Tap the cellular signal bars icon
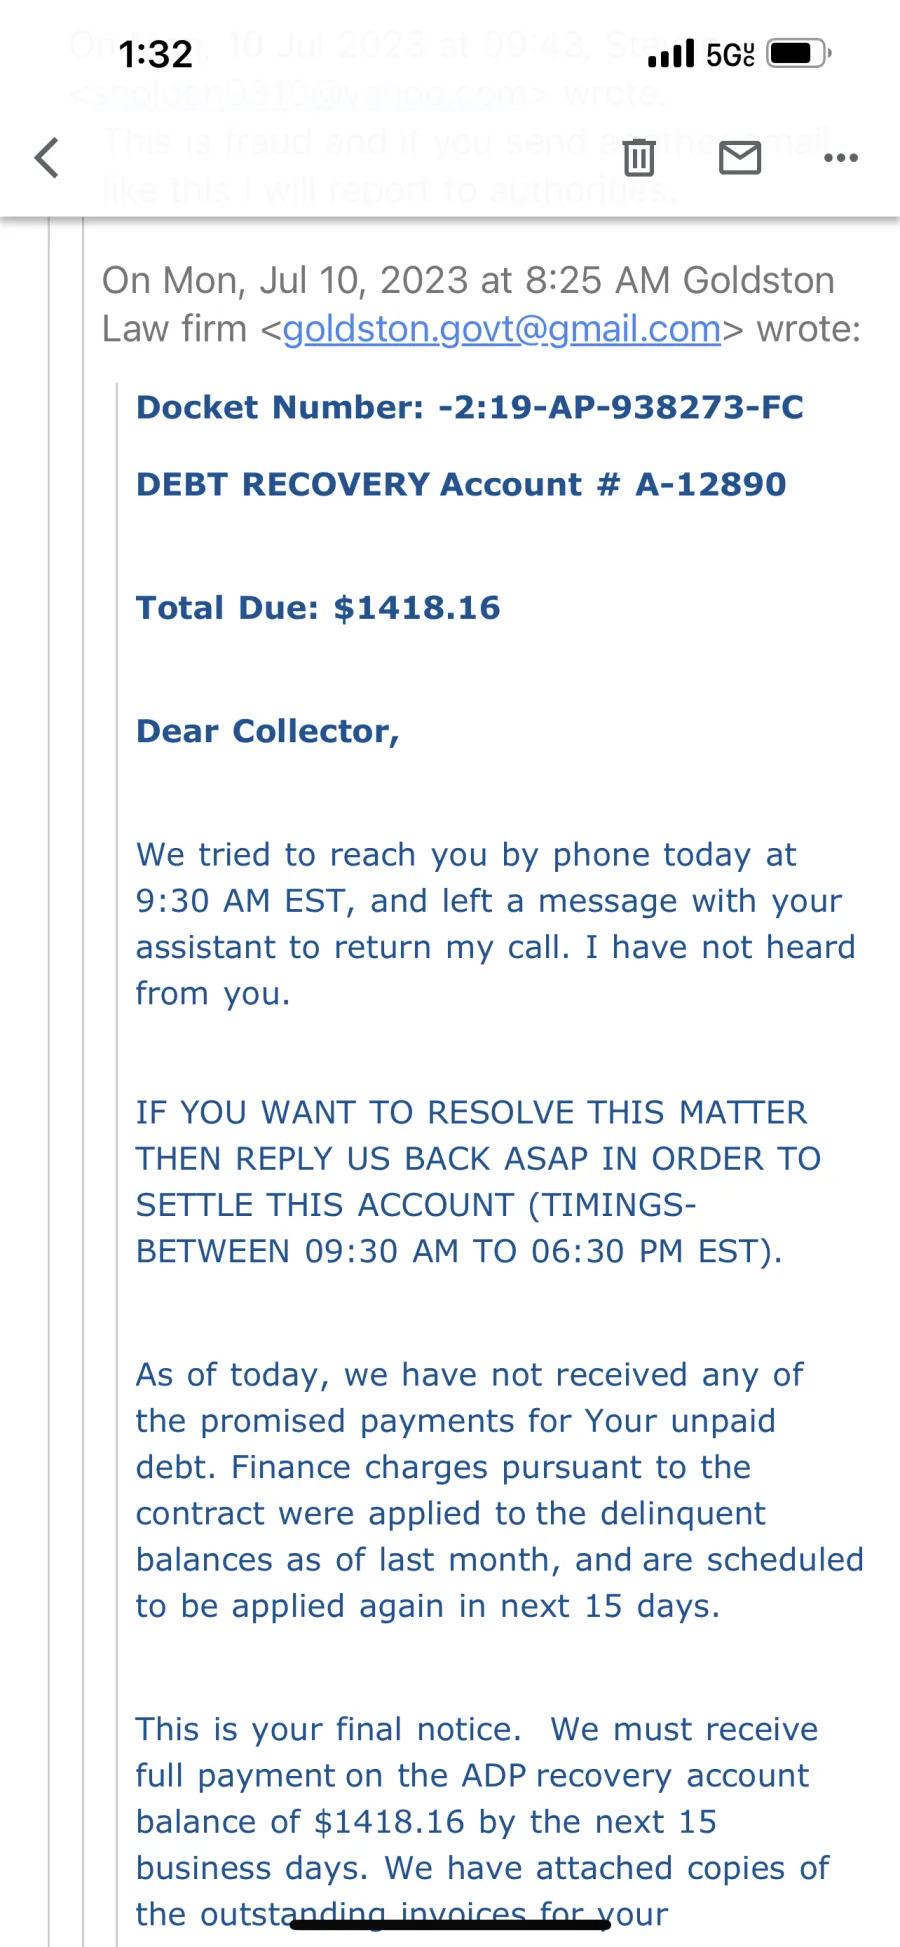The width and height of the screenshot is (900, 1947). [x=671, y=53]
